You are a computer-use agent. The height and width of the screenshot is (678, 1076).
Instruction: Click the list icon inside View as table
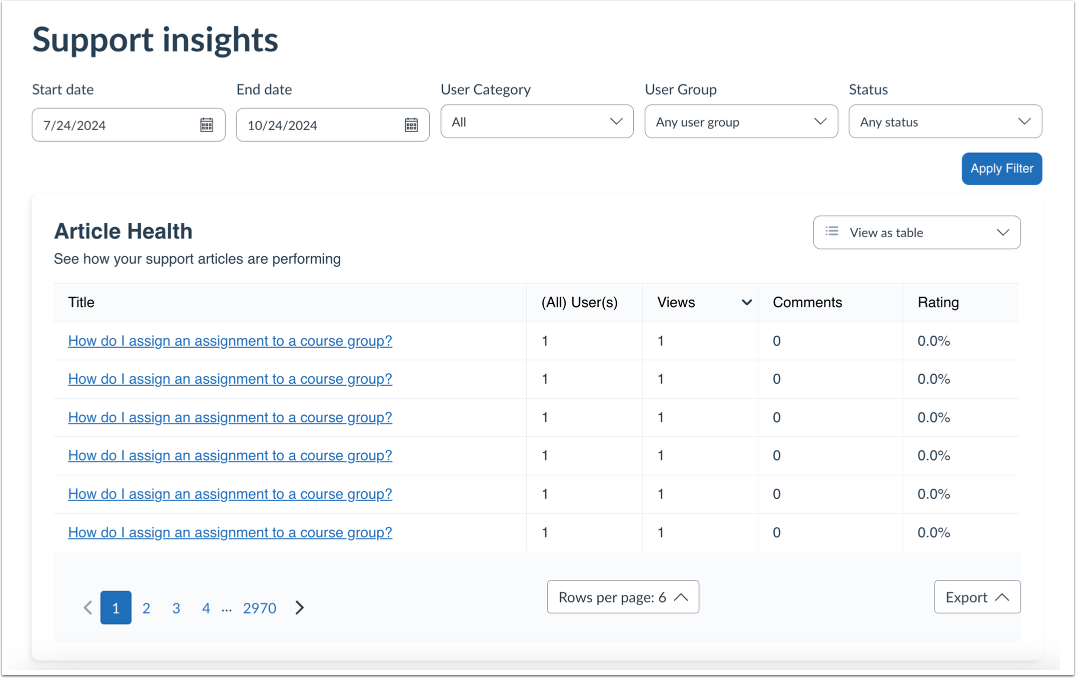point(831,232)
